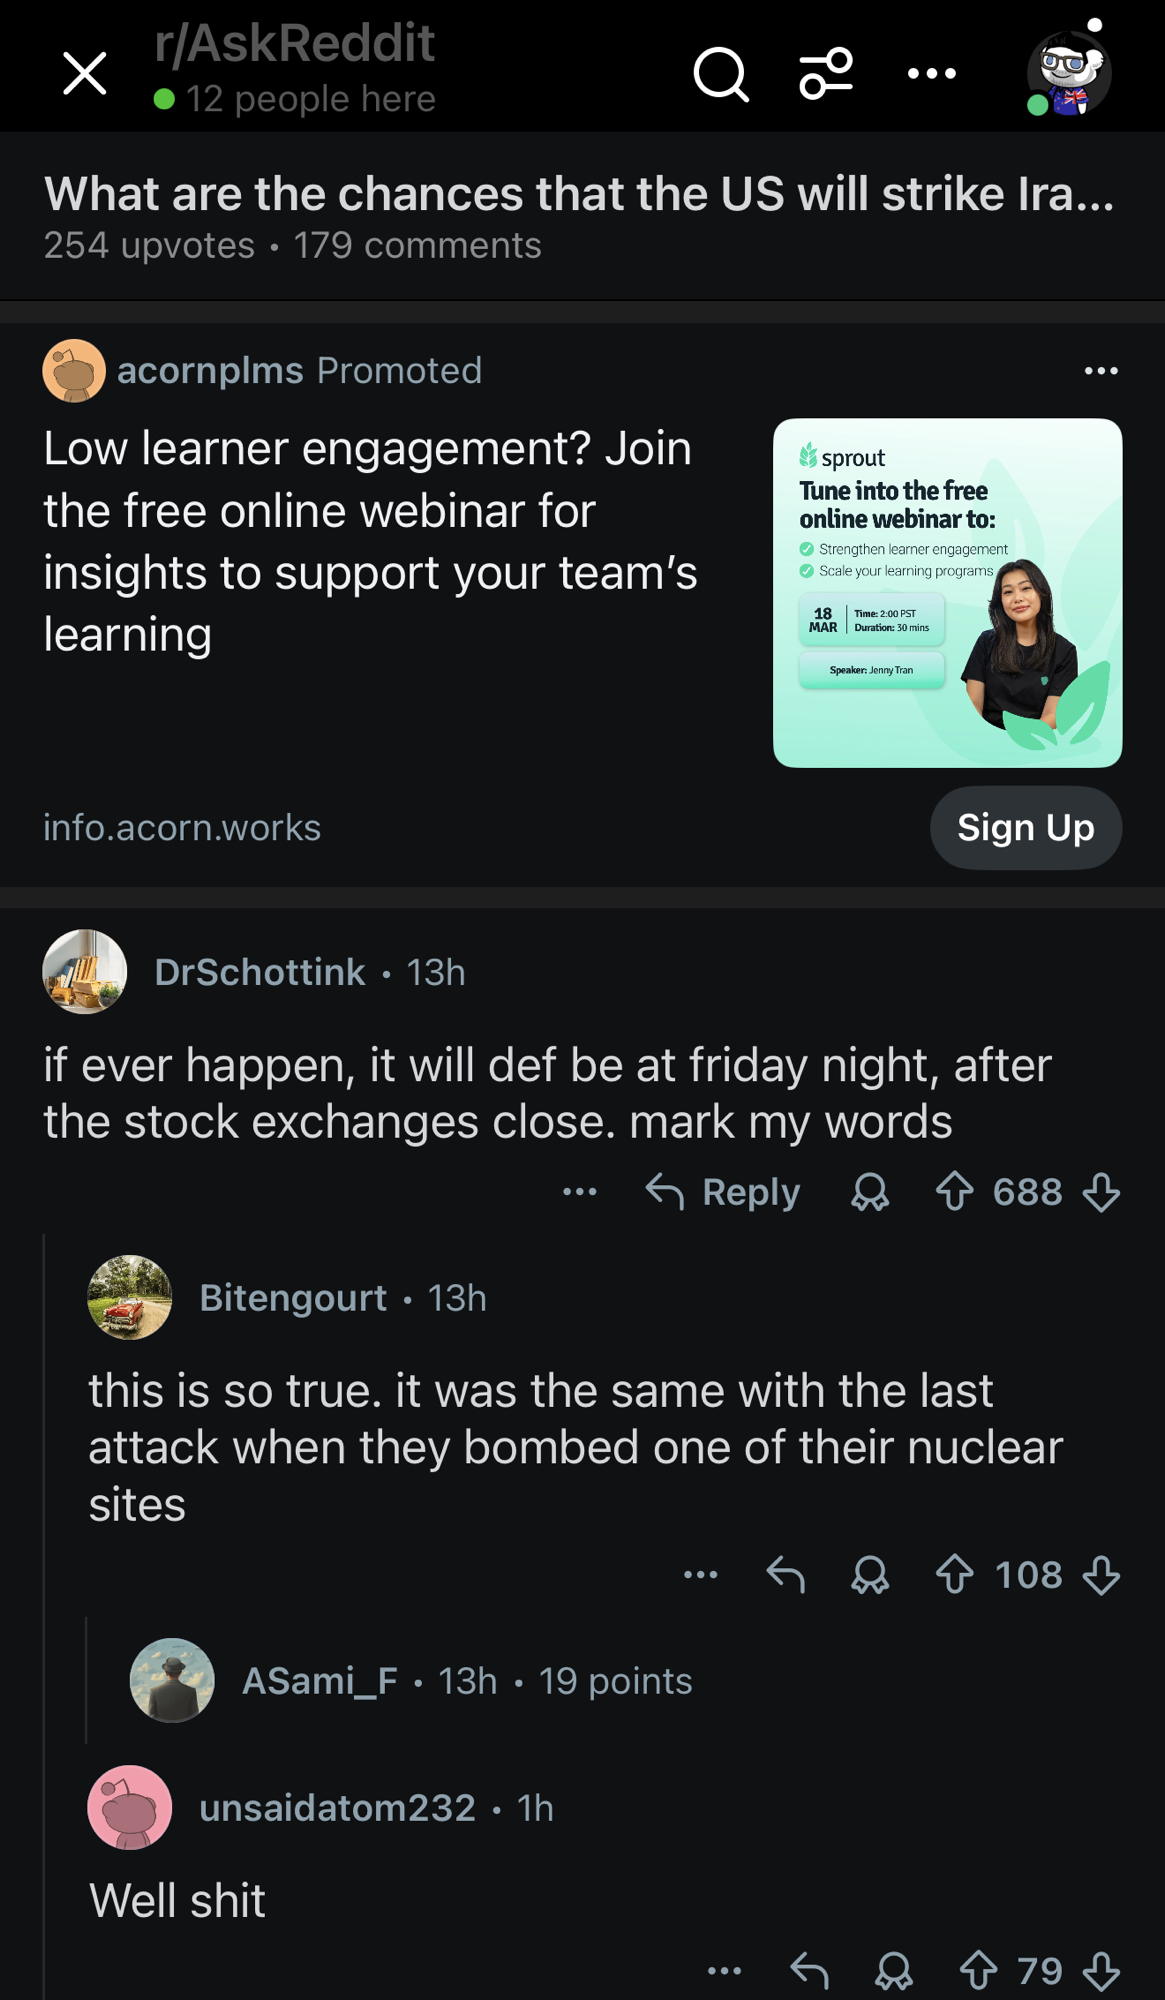Downvote DrSchottink's comment
The image size is (1165, 2000).
[1101, 1192]
